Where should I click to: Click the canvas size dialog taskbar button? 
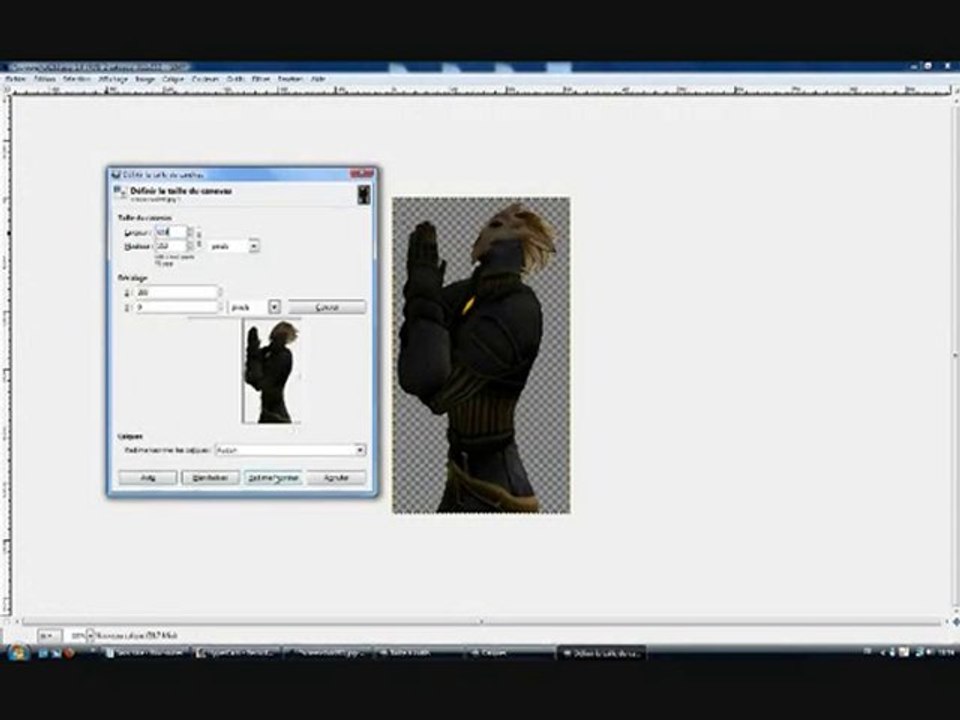coord(601,654)
